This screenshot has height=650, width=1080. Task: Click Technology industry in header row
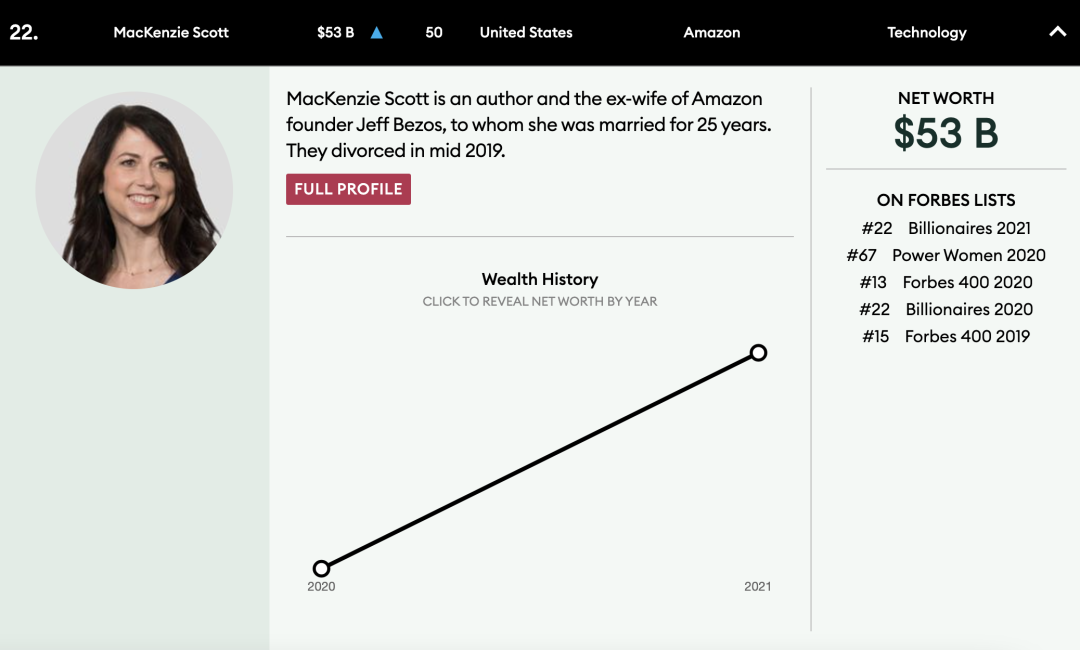[x=927, y=32]
